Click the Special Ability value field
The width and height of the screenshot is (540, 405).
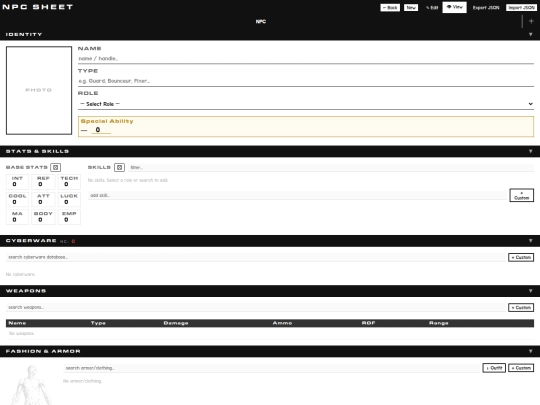[101, 130]
